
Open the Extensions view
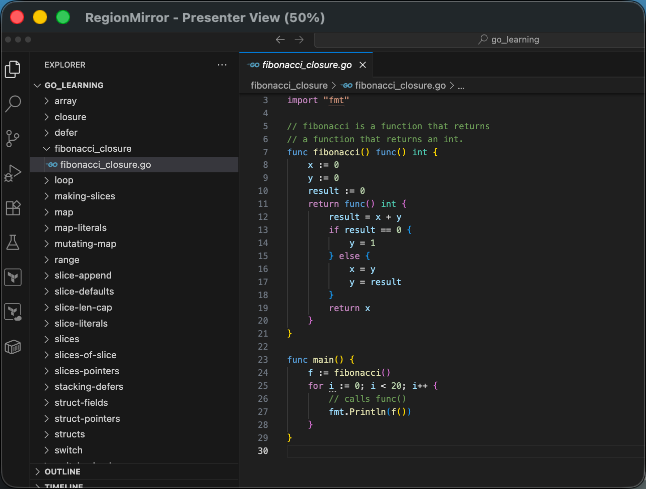tap(13, 208)
